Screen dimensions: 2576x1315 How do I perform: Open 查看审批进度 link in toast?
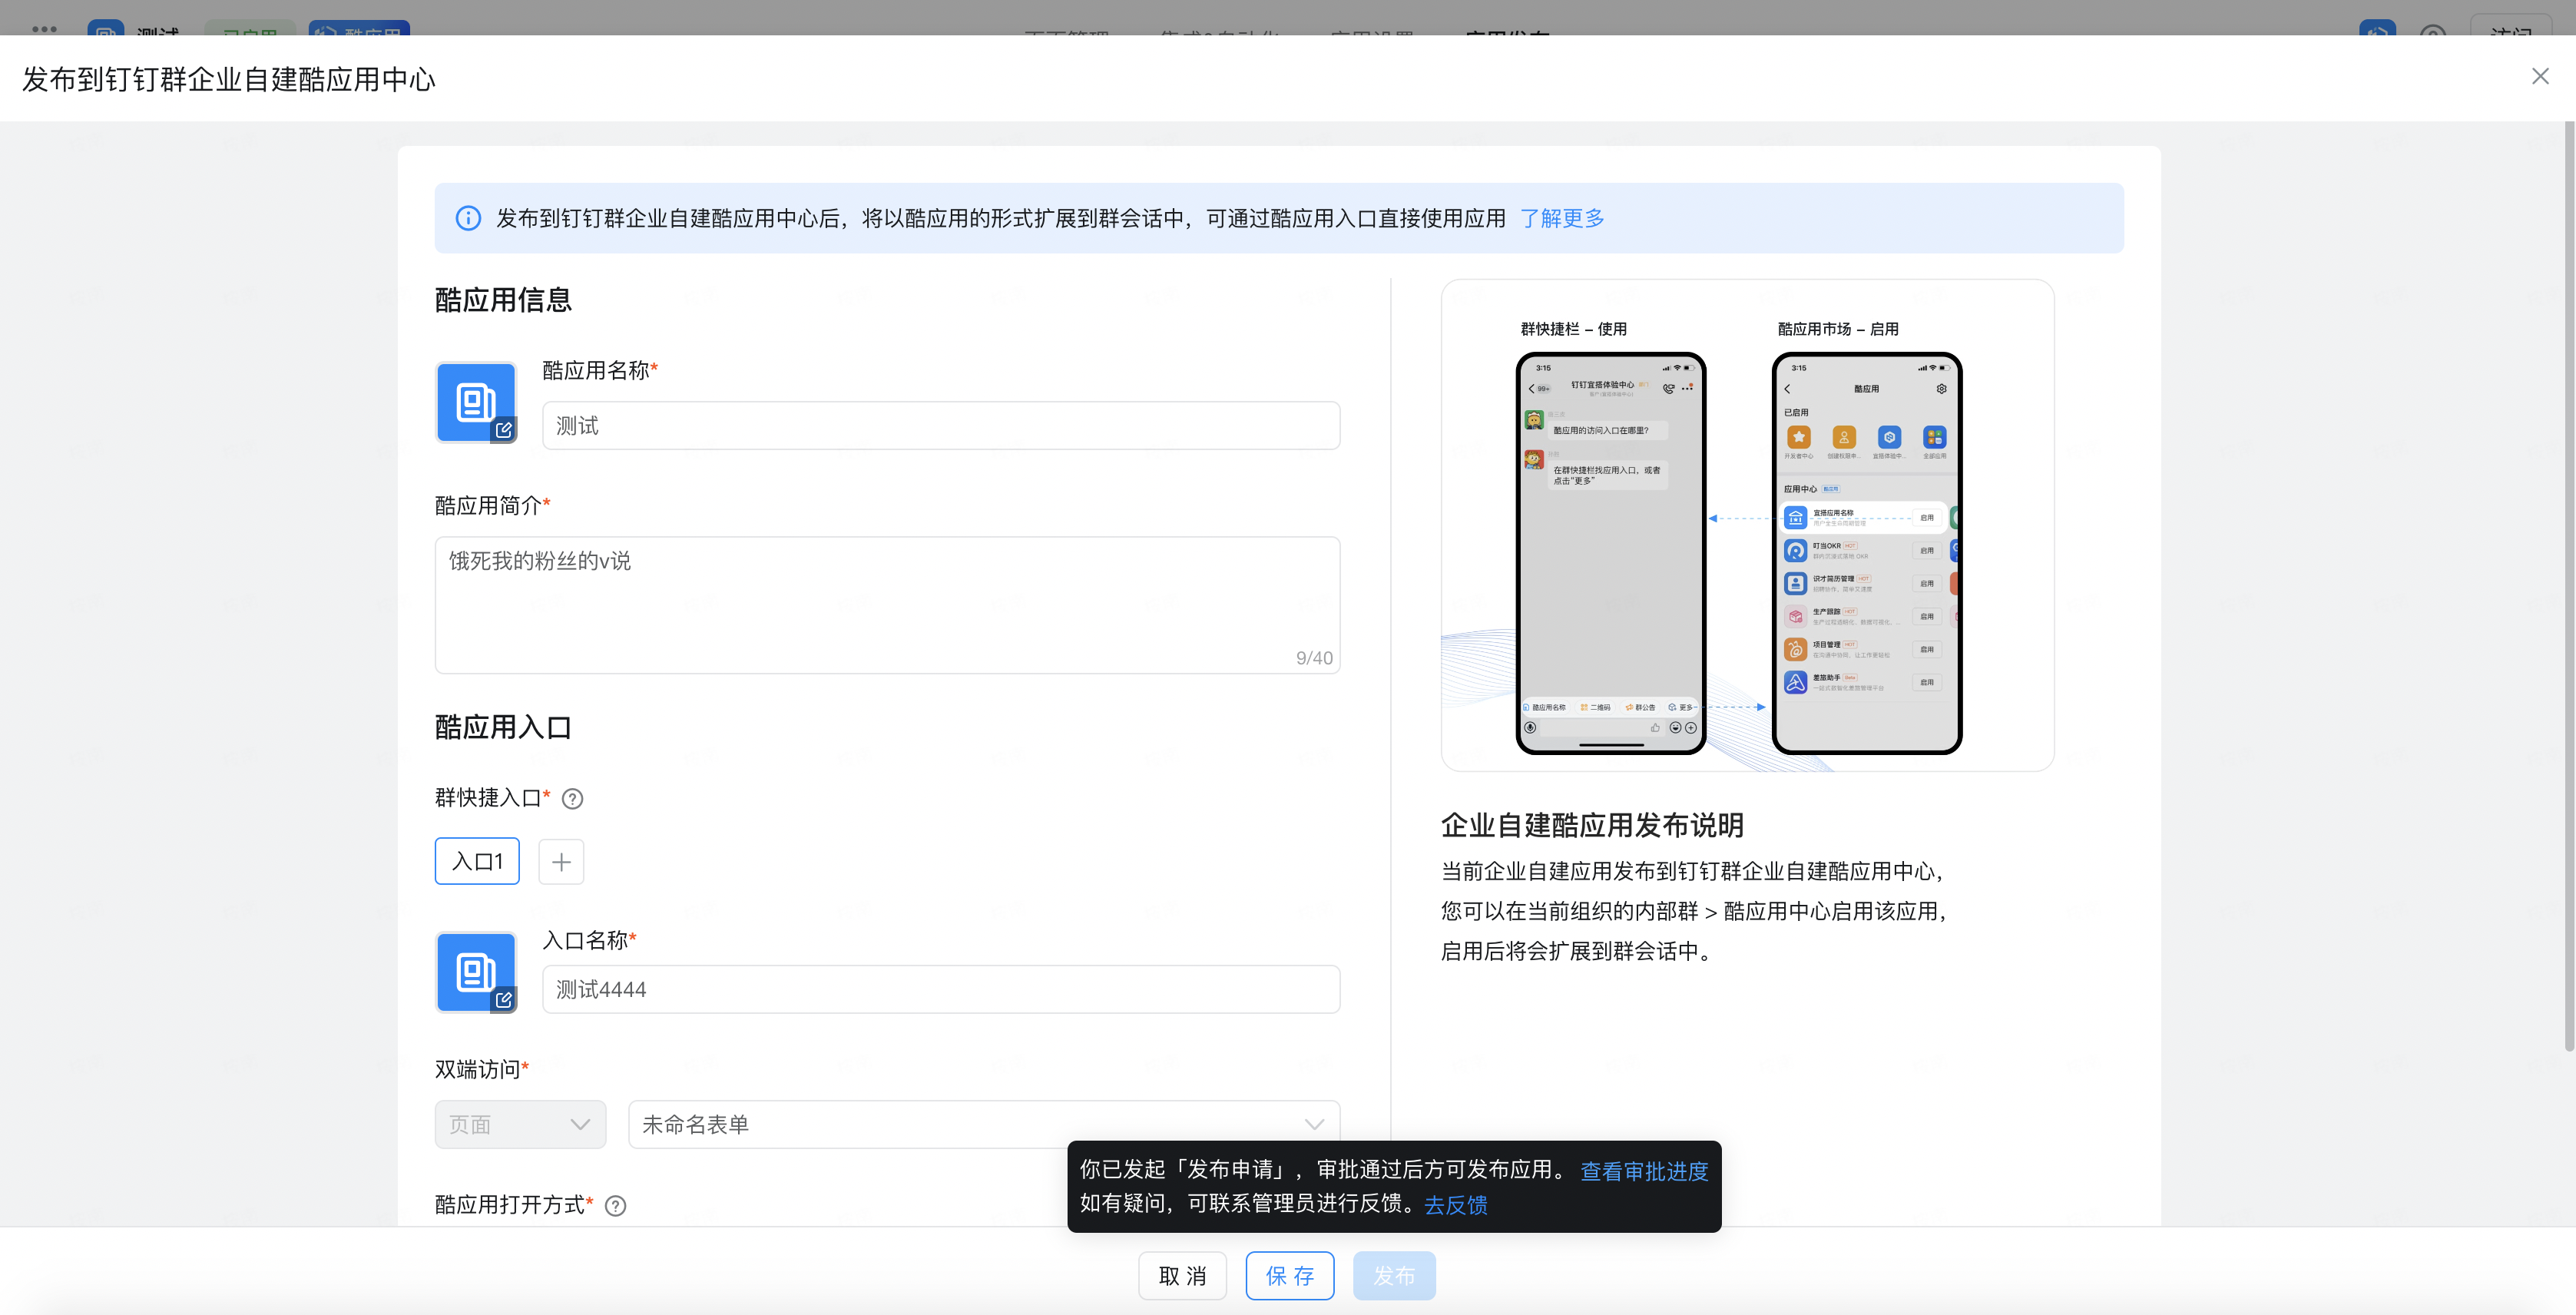pos(1644,1171)
